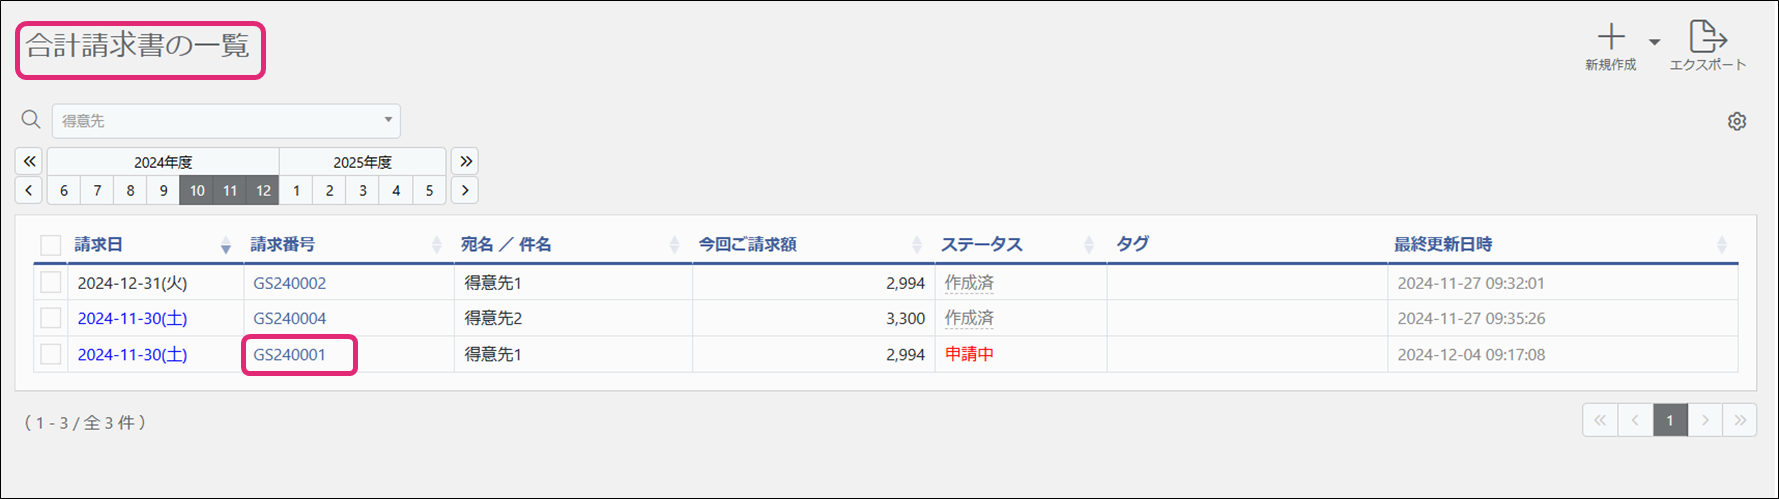Select the 2025年度 fiscal year
1779x499 pixels.
pos(362,162)
